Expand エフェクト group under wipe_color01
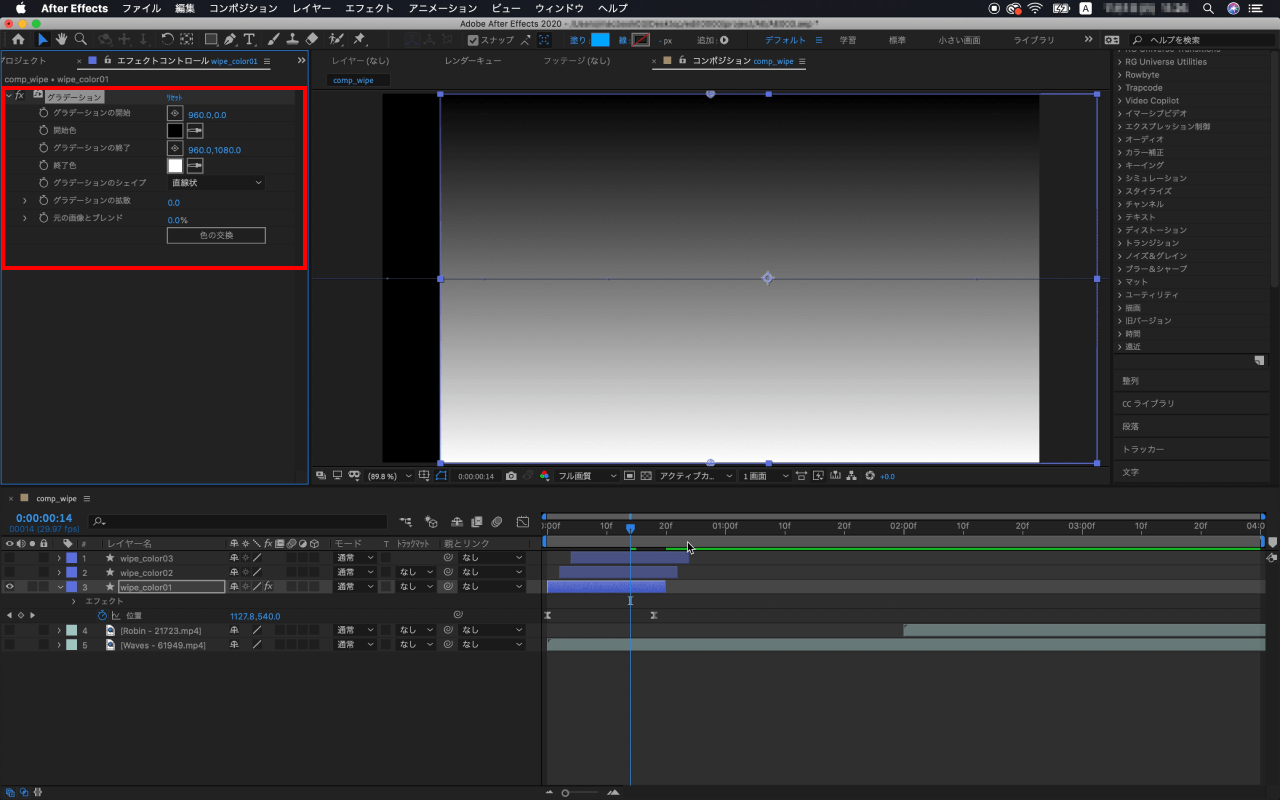The width and height of the screenshot is (1281, 801). click(74, 602)
